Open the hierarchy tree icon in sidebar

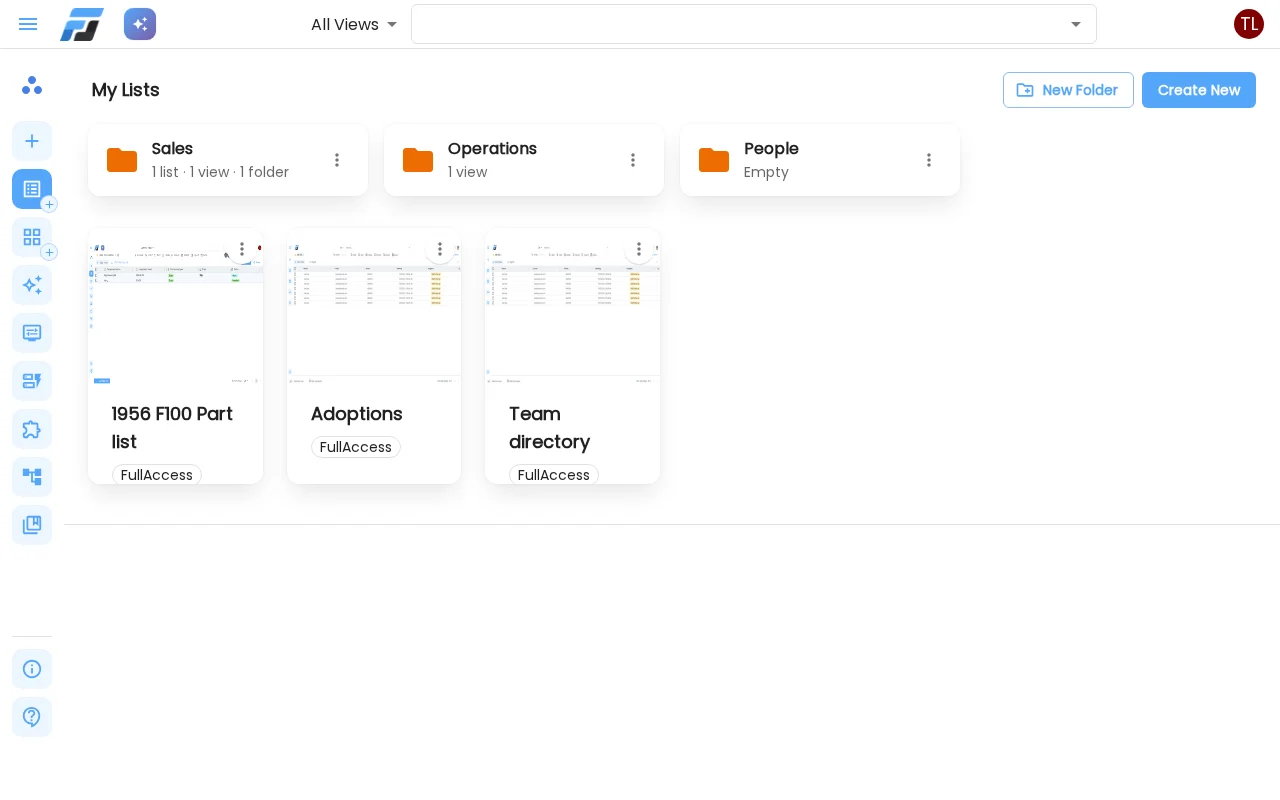[x=32, y=477]
